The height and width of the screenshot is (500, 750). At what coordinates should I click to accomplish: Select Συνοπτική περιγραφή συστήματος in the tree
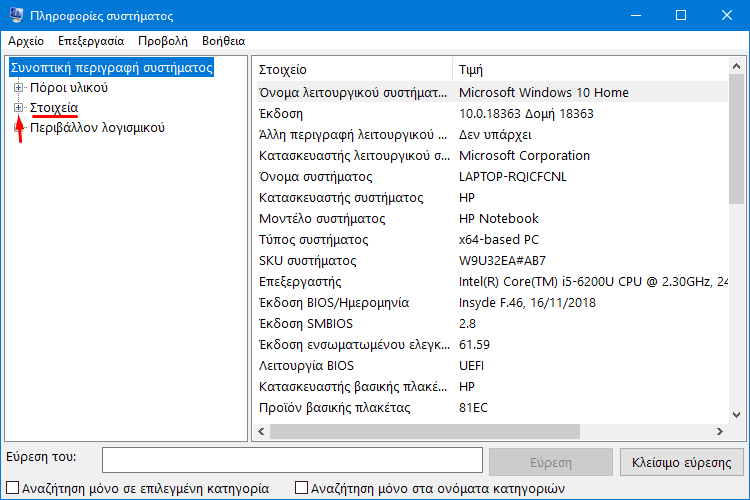(x=111, y=68)
